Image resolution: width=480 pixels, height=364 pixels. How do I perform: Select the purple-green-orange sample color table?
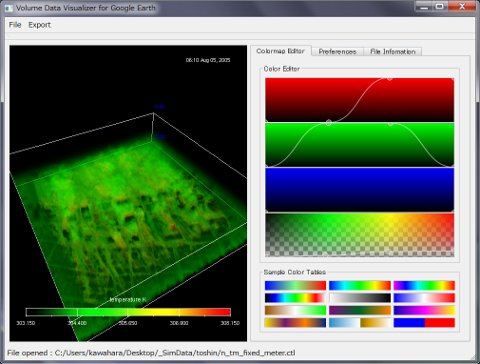(x=360, y=310)
